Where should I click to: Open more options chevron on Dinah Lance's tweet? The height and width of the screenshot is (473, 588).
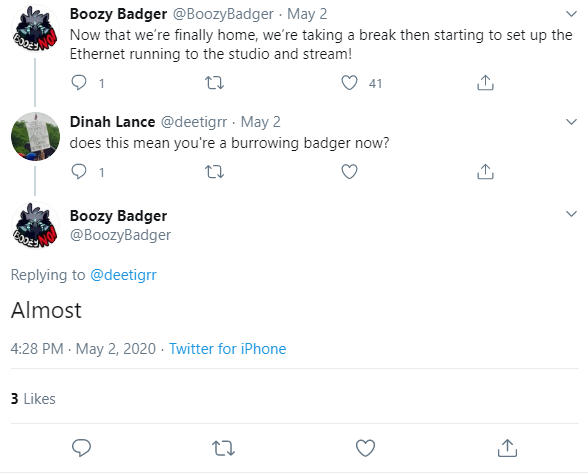571,122
